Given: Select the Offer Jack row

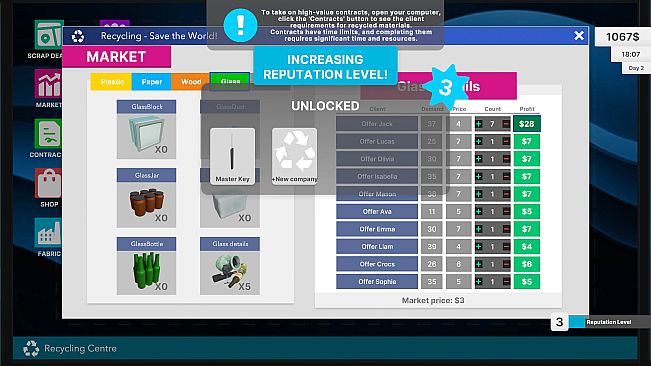Looking at the screenshot, I should coord(377,124).
